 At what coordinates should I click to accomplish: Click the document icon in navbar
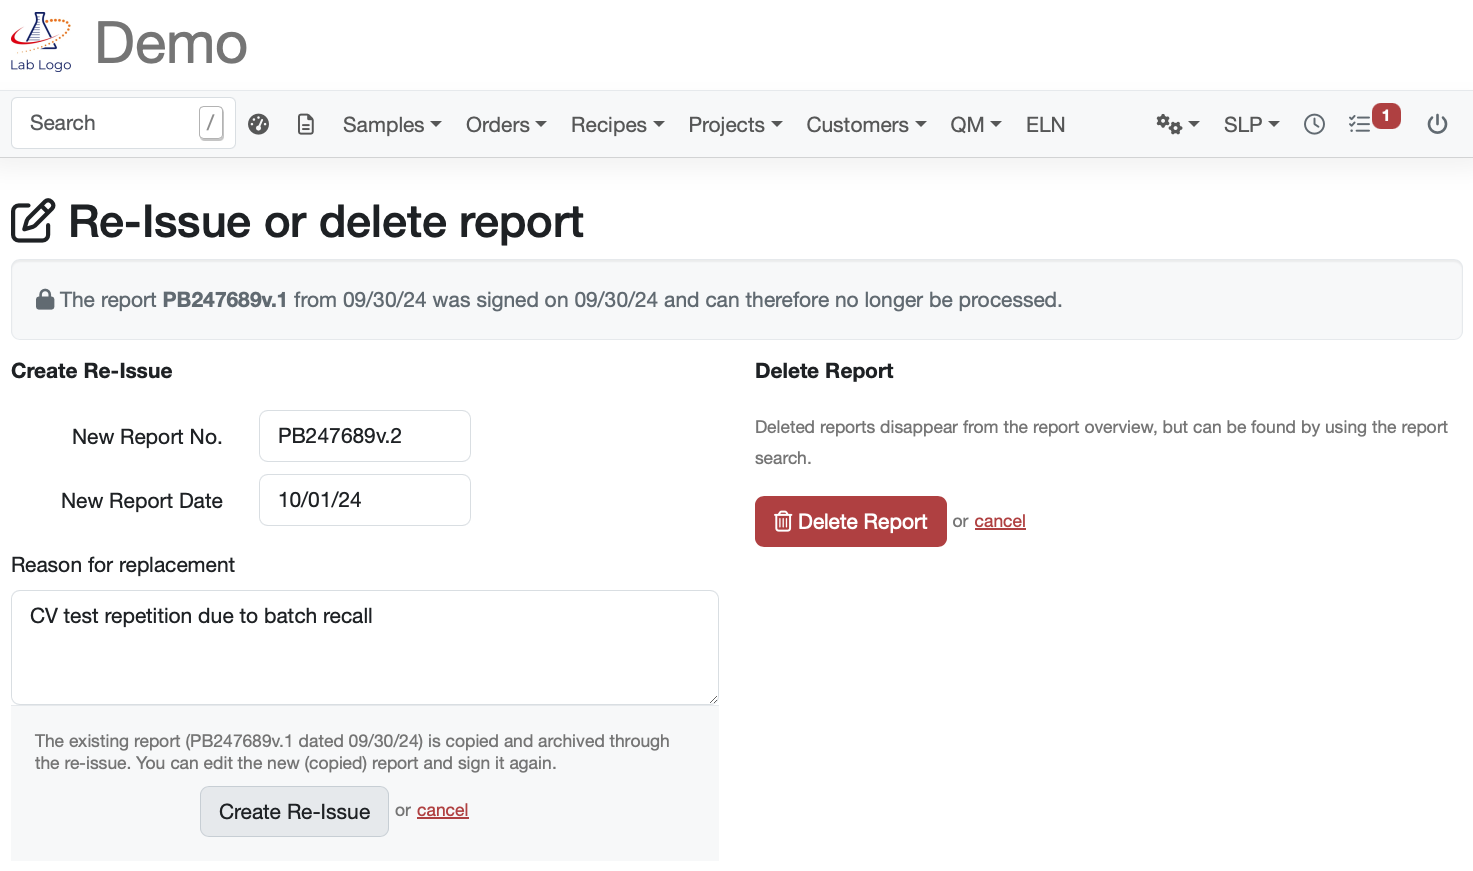pos(306,124)
